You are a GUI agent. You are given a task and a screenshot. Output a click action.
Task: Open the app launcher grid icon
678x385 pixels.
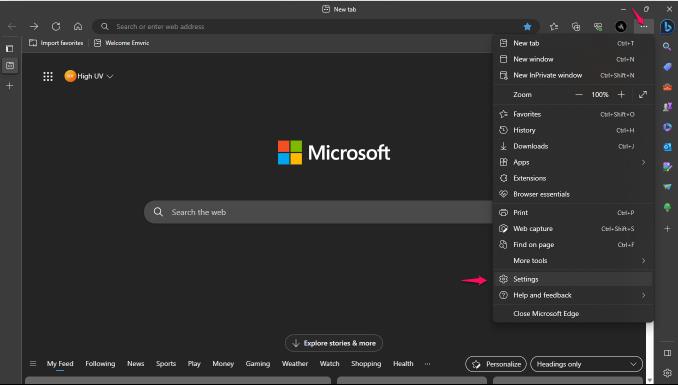[48, 77]
